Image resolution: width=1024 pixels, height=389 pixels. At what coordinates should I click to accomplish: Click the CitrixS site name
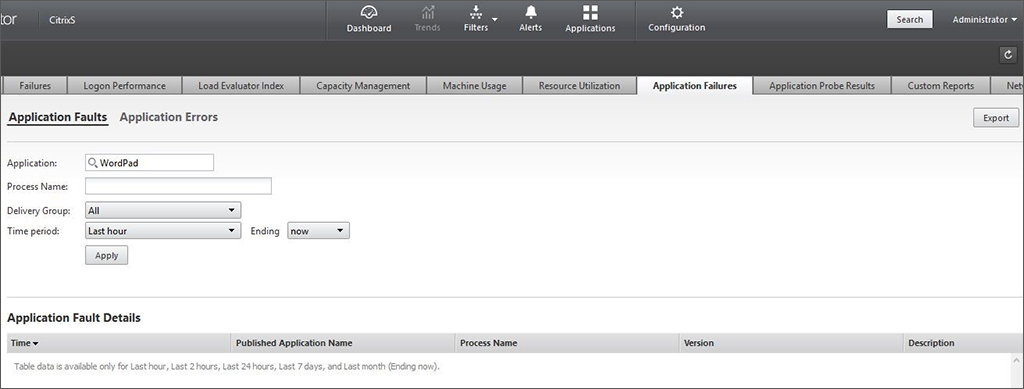tap(62, 20)
